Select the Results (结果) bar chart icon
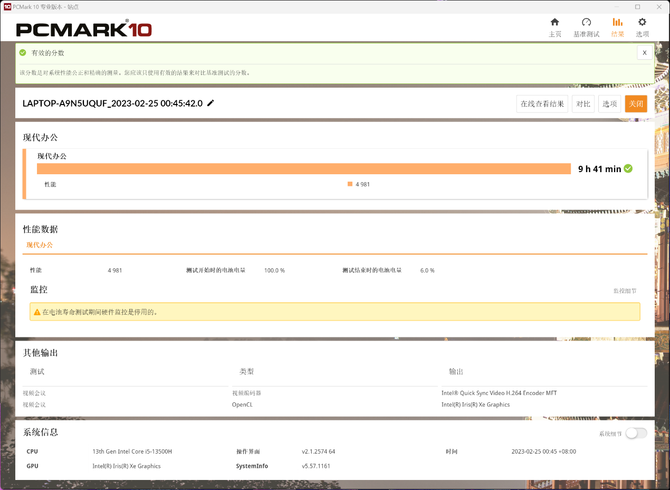The image size is (670, 490). click(617, 22)
